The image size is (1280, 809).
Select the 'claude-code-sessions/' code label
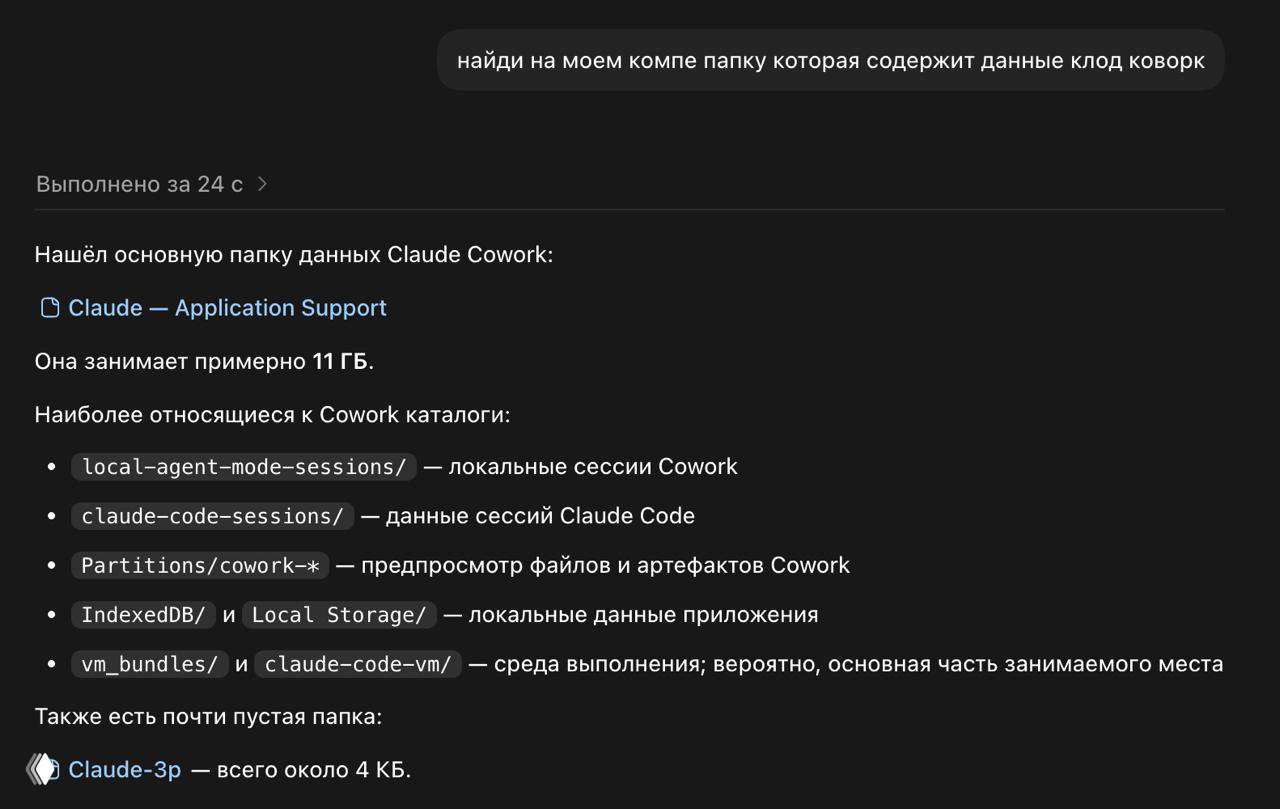point(212,516)
